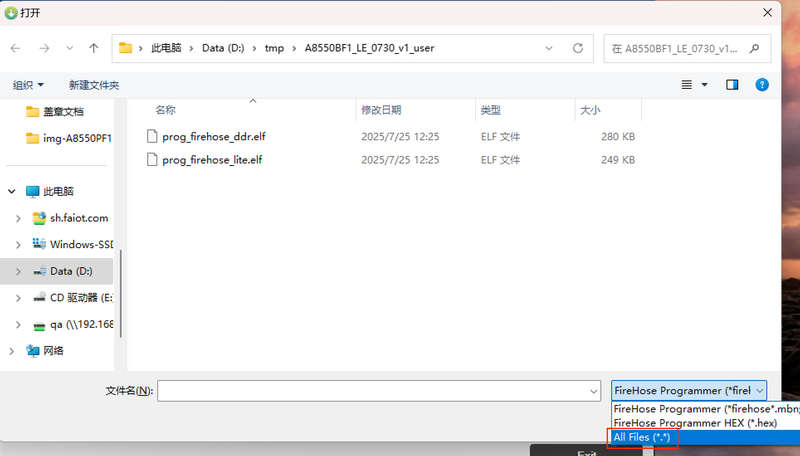Toggle the preview pane icon
This screenshot has height=456, width=800.
coord(732,85)
